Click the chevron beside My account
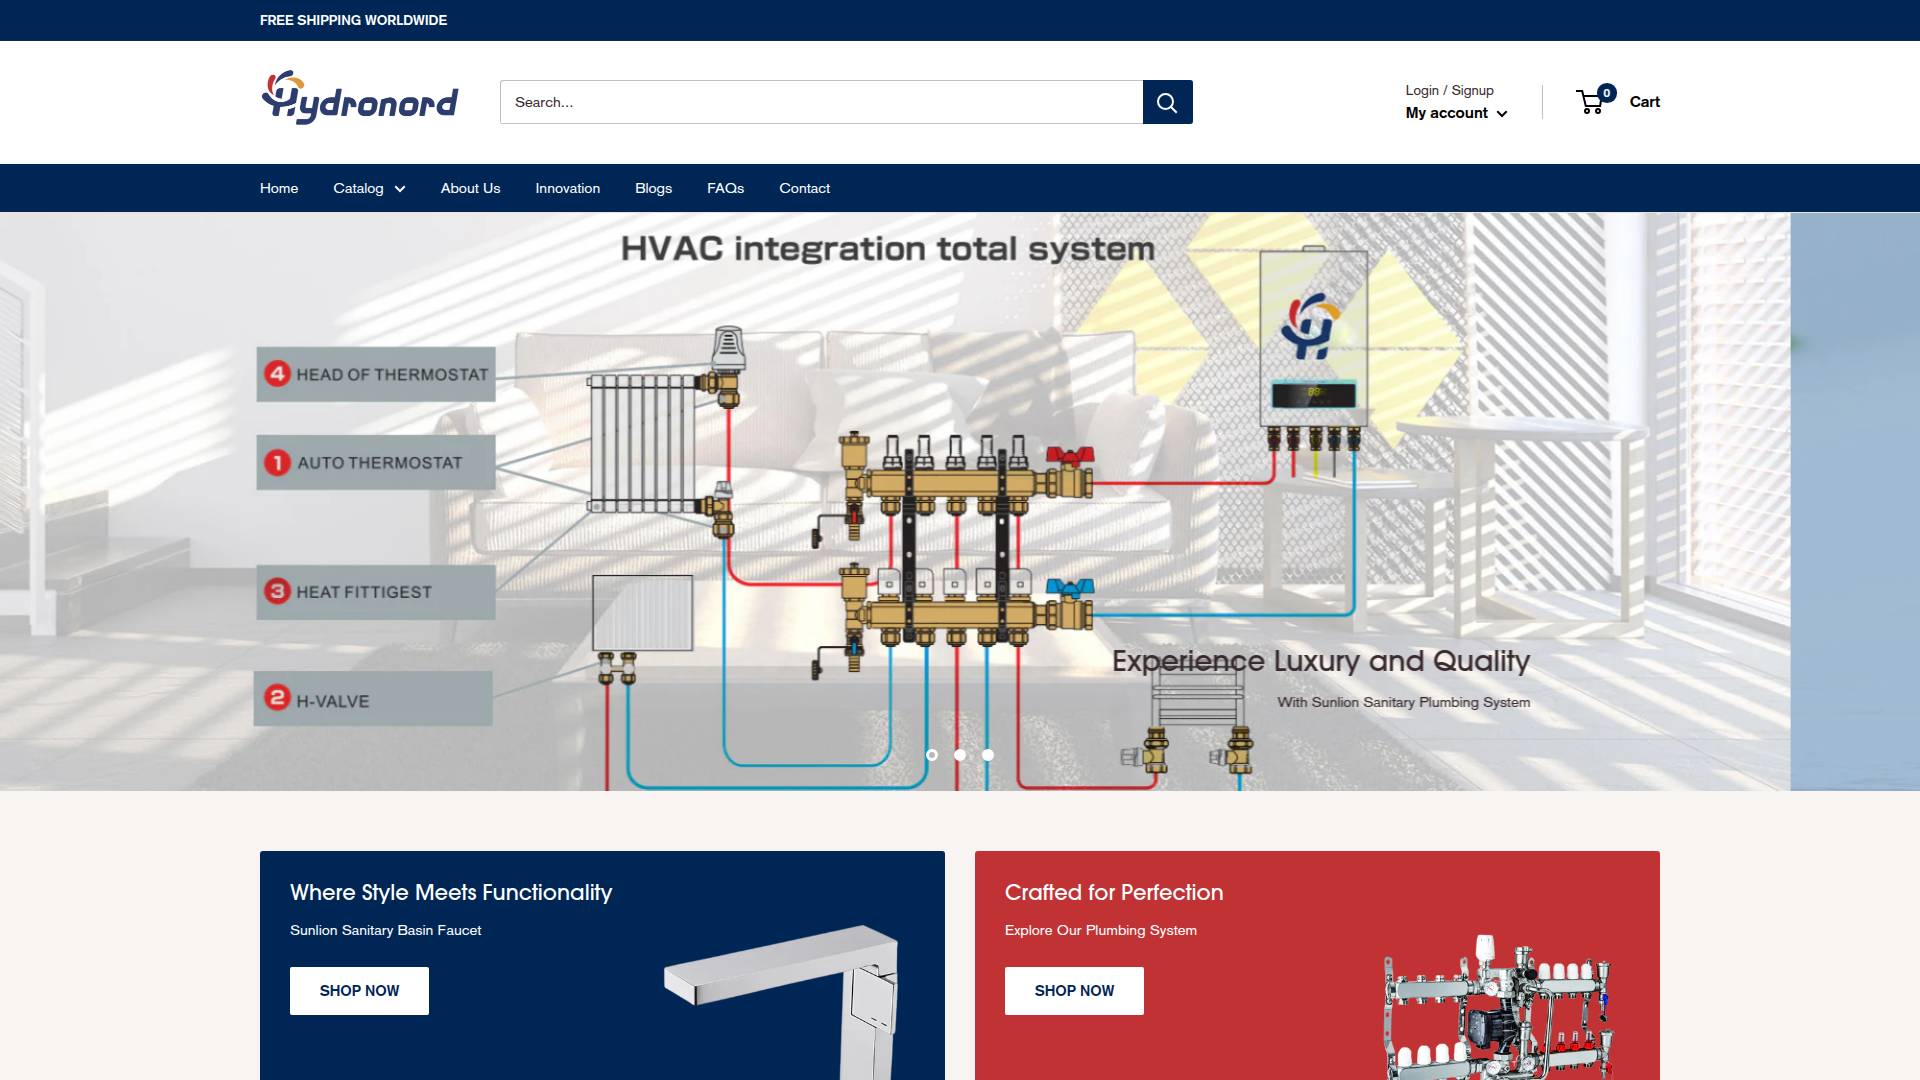The height and width of the screenshot is (1080, 1920). tap(1502, 114)
